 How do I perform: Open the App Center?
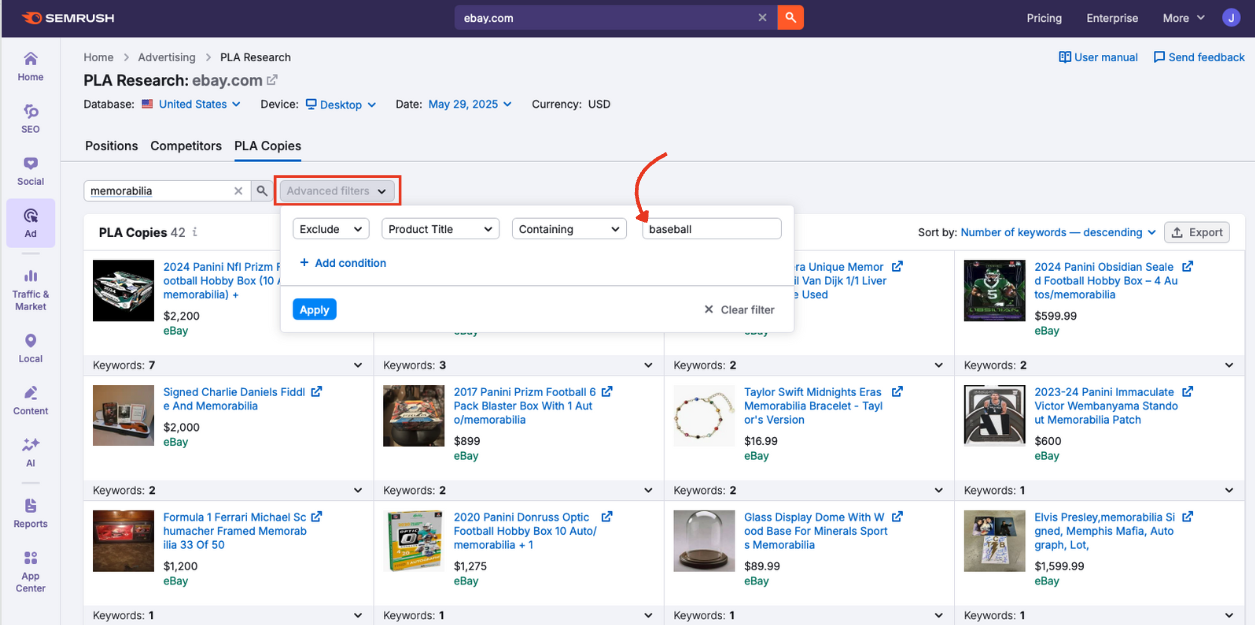tap(30, 570)
